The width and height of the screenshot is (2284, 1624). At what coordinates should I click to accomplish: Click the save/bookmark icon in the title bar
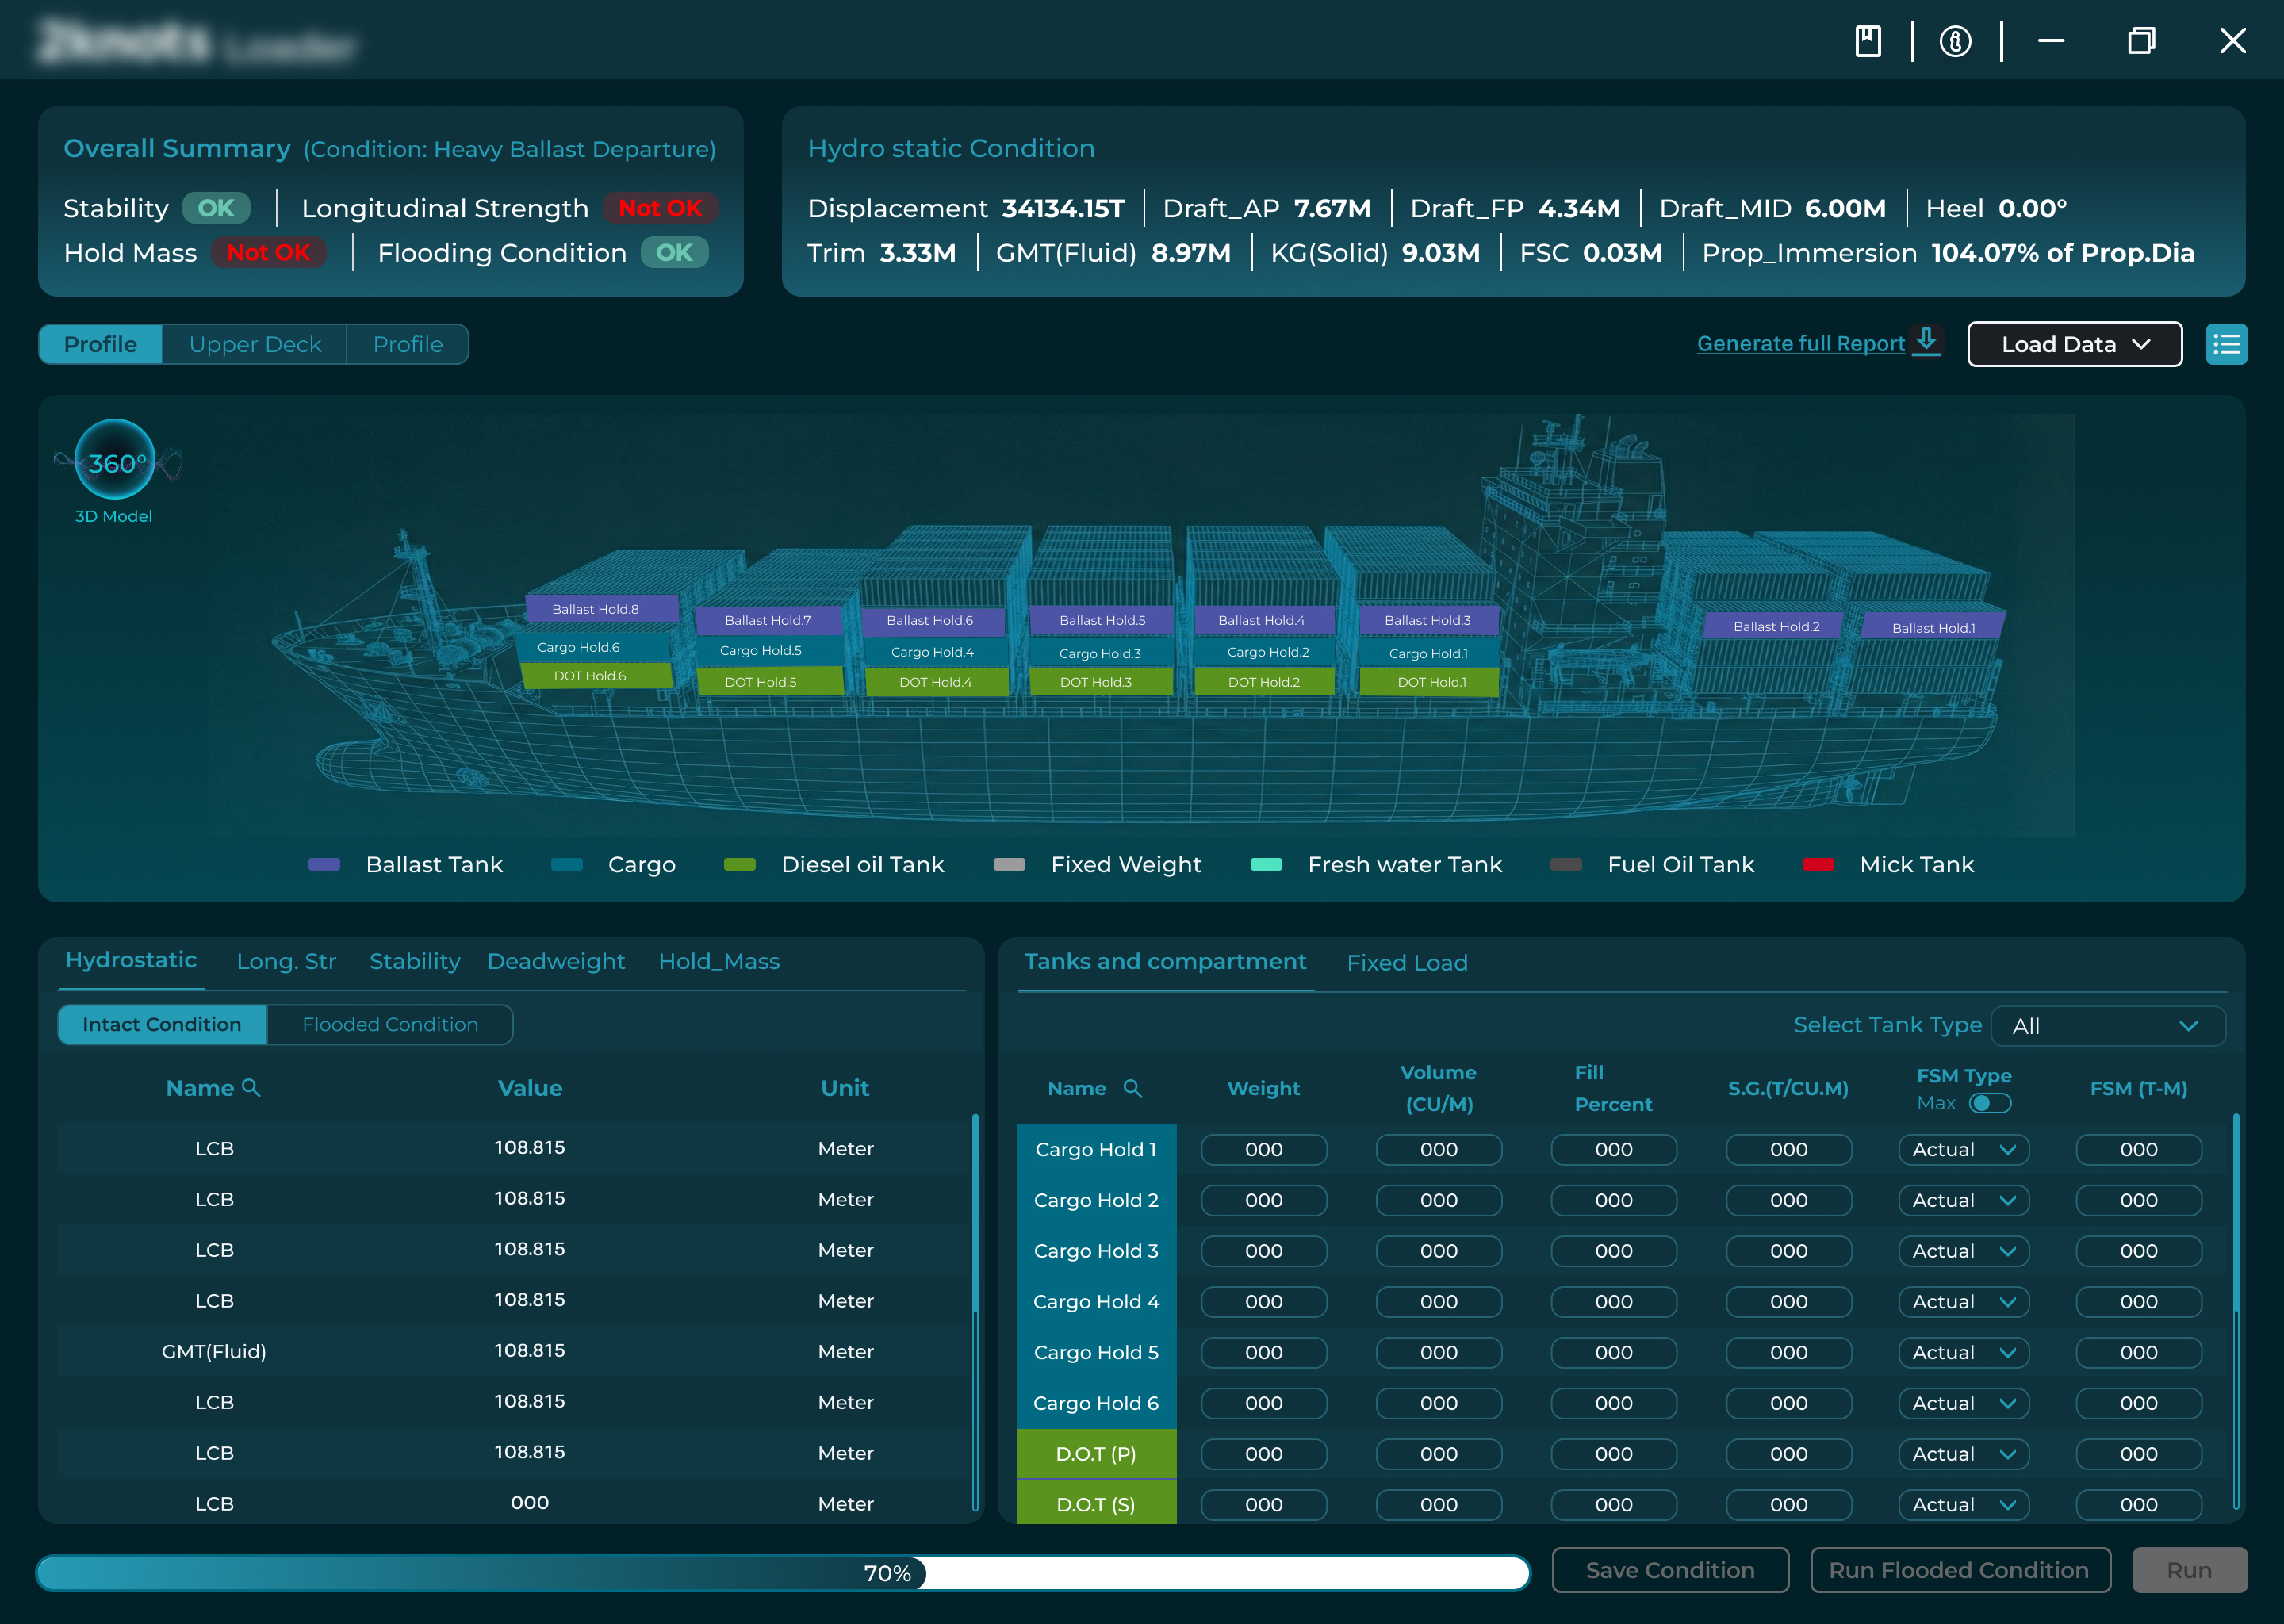pyautogui.click(x=1868, y=41)
